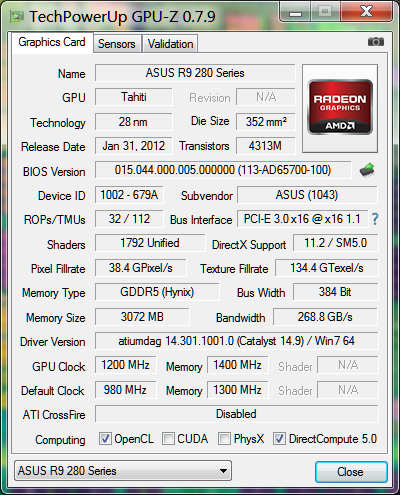
Task: Click the Bus Width 384 Bit field
Action: tap(336, 292)
